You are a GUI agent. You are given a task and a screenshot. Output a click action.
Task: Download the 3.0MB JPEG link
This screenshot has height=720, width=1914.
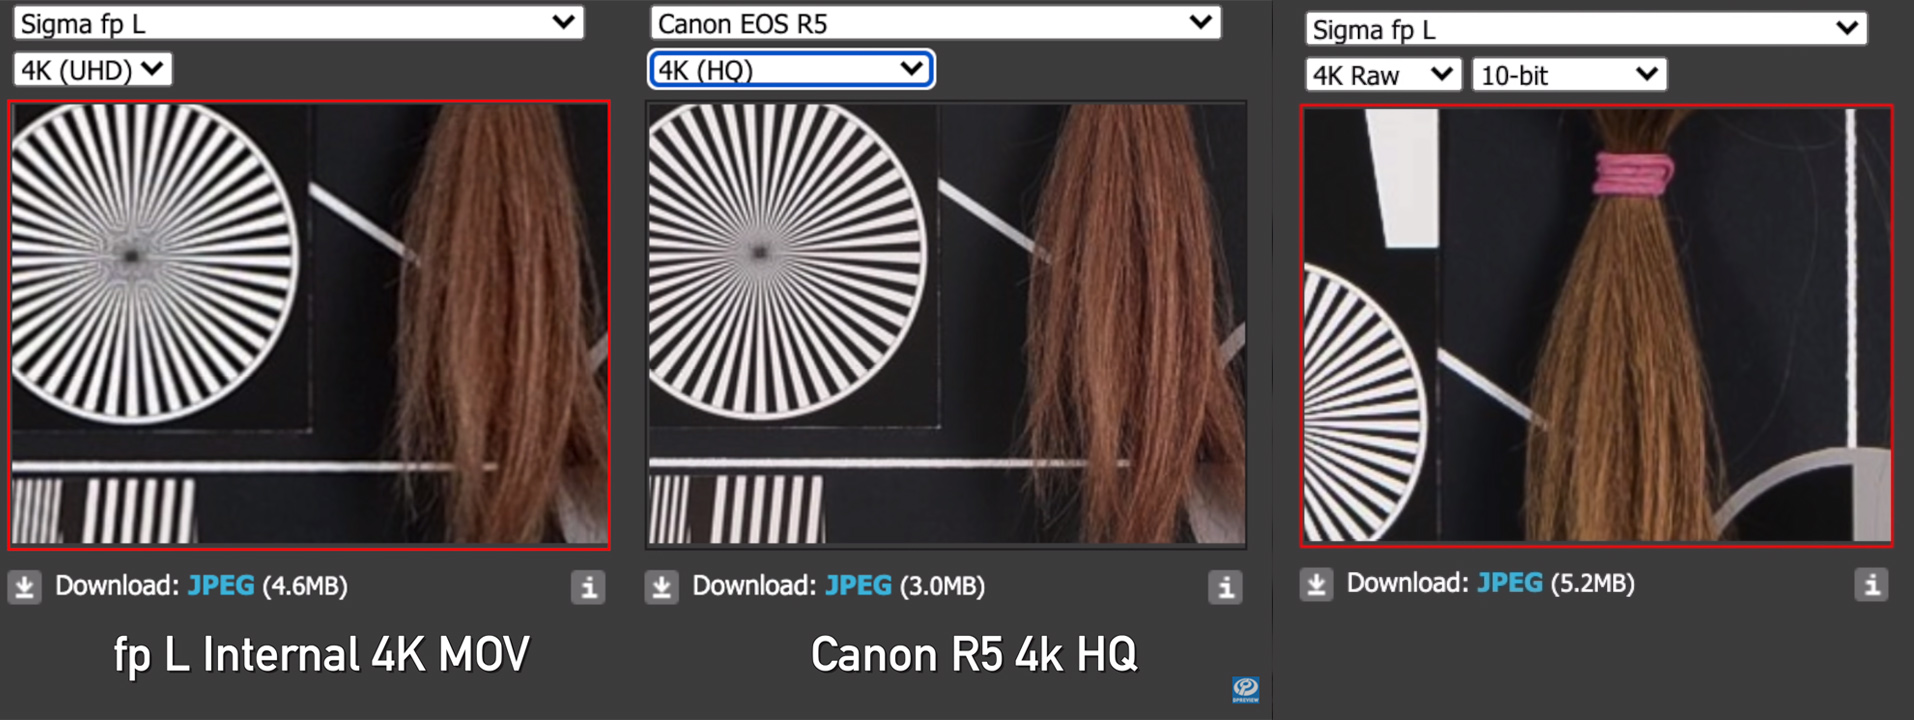click(x=858, y=586)
